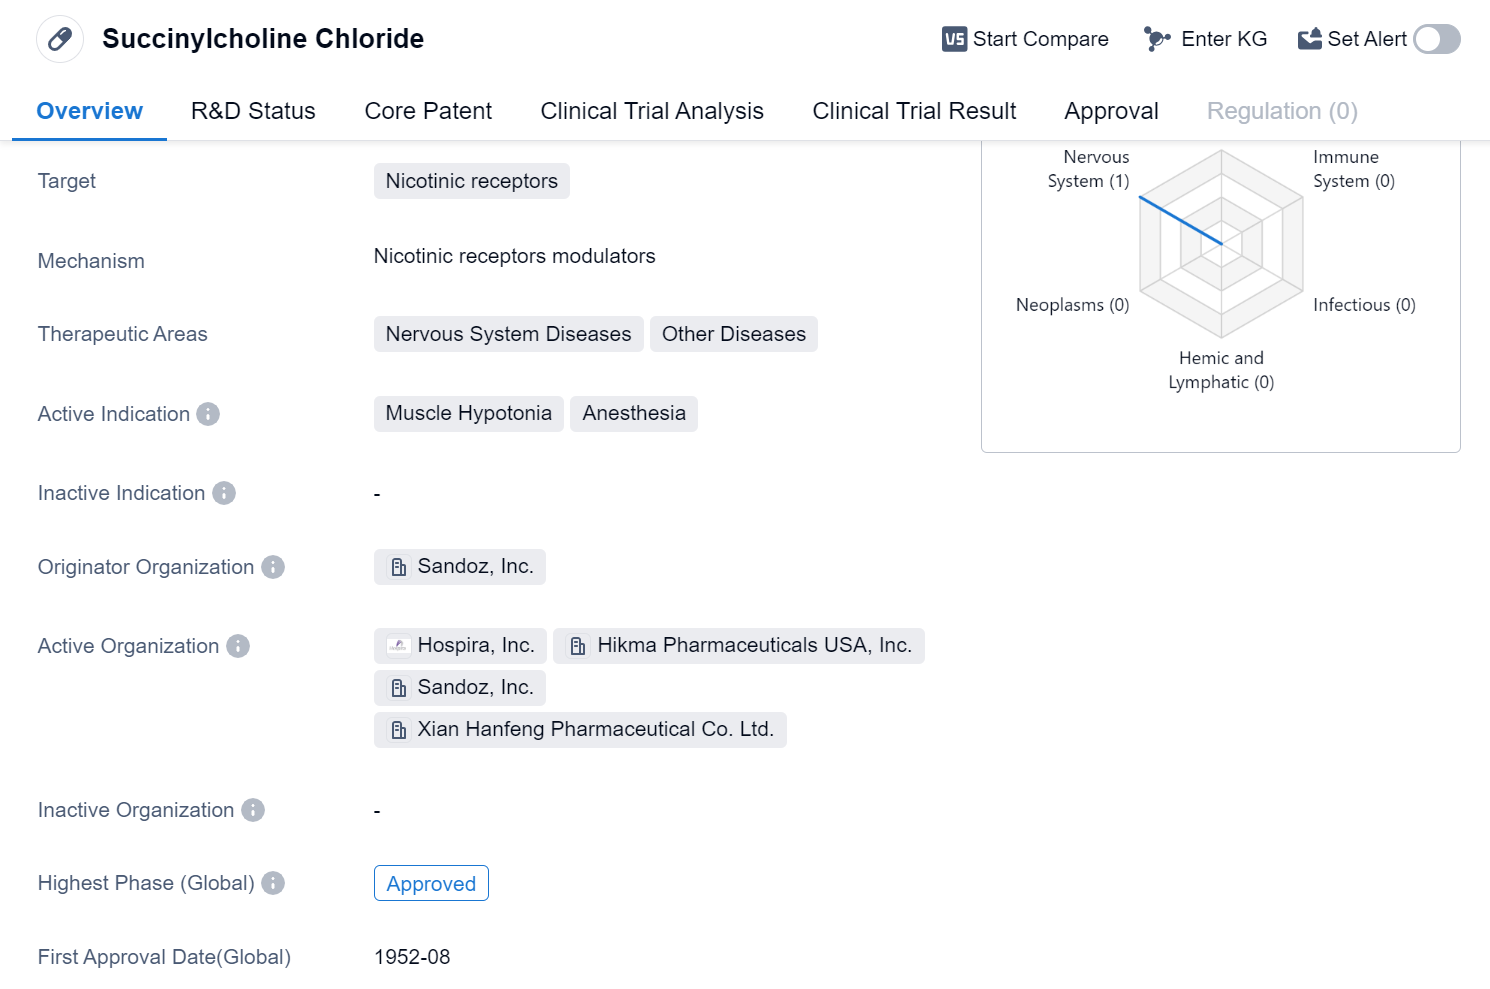Switch to the R&D Status tab
This screenshot has height=989, width=1490.
pyautogui.click(x=253, y=111)
